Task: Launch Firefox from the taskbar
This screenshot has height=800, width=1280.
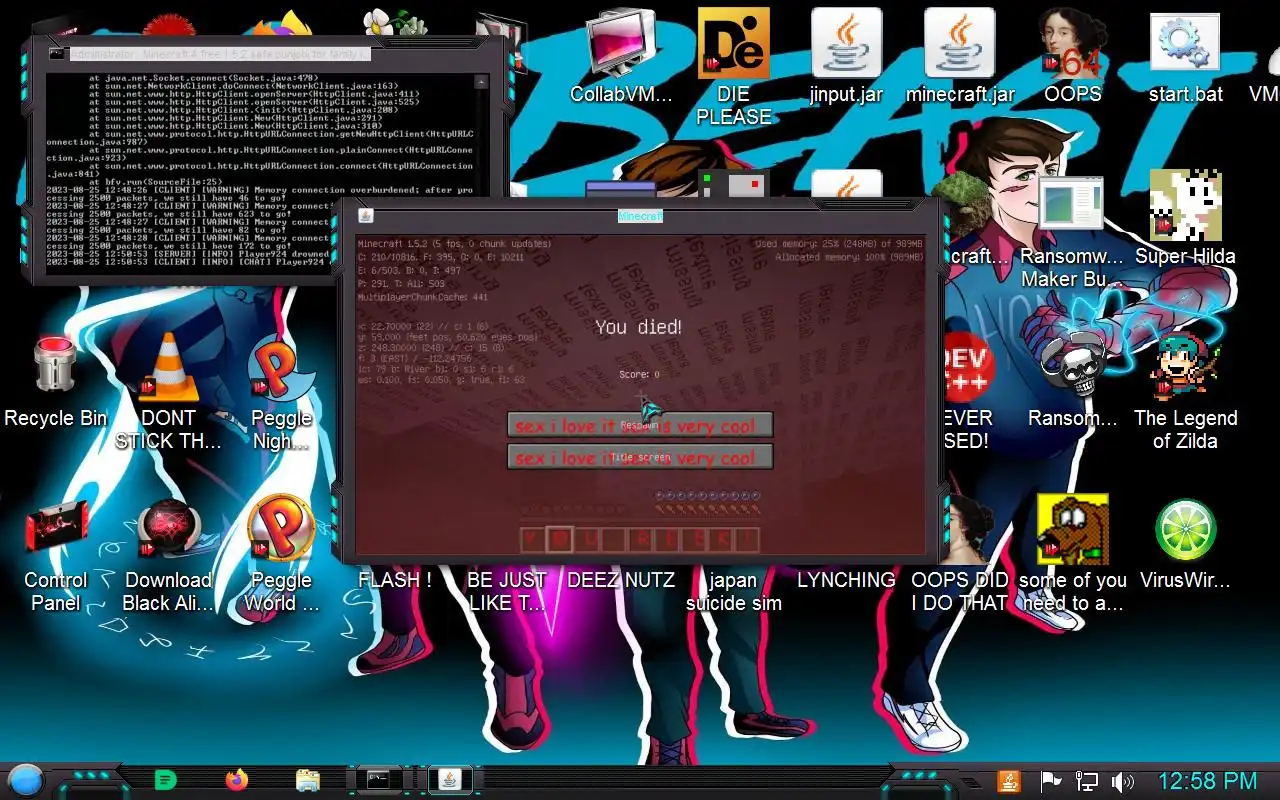Action: 237,780
